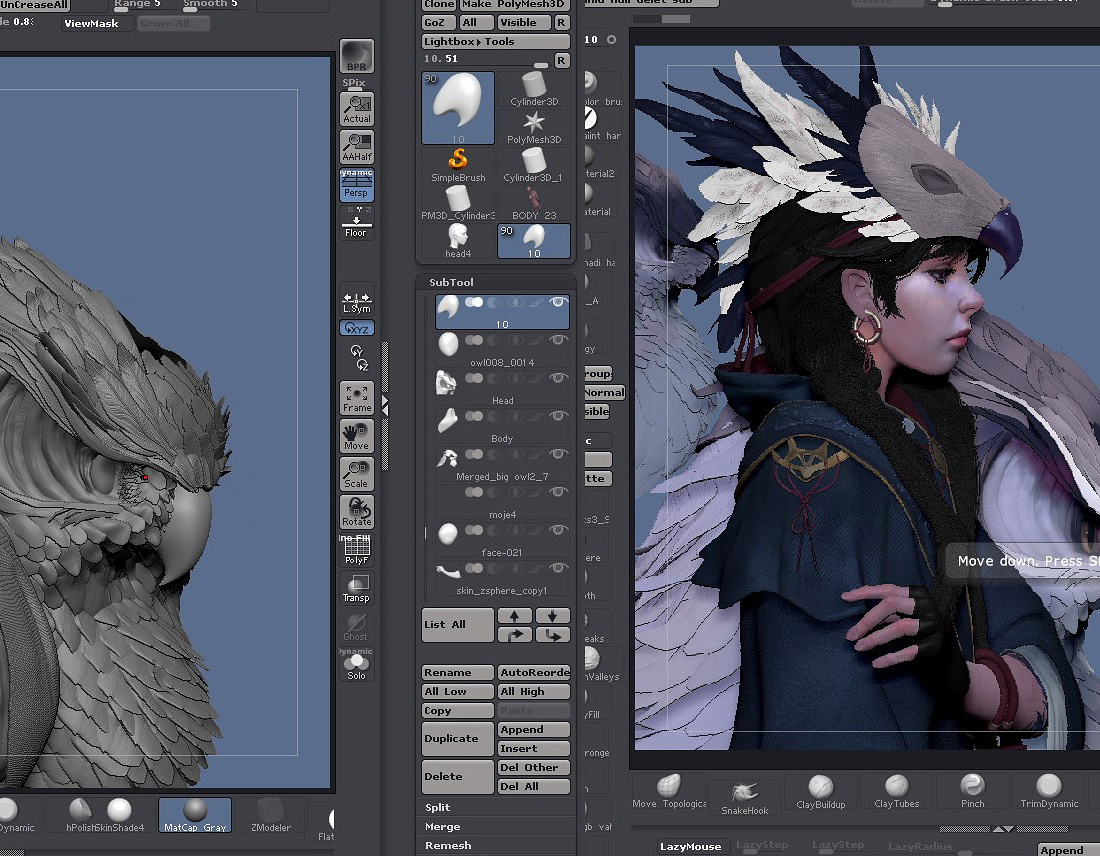The width and height of the screenshot is (1100, 856).
Task: Select the Cylinder3D tool
Action: point(534,90)
